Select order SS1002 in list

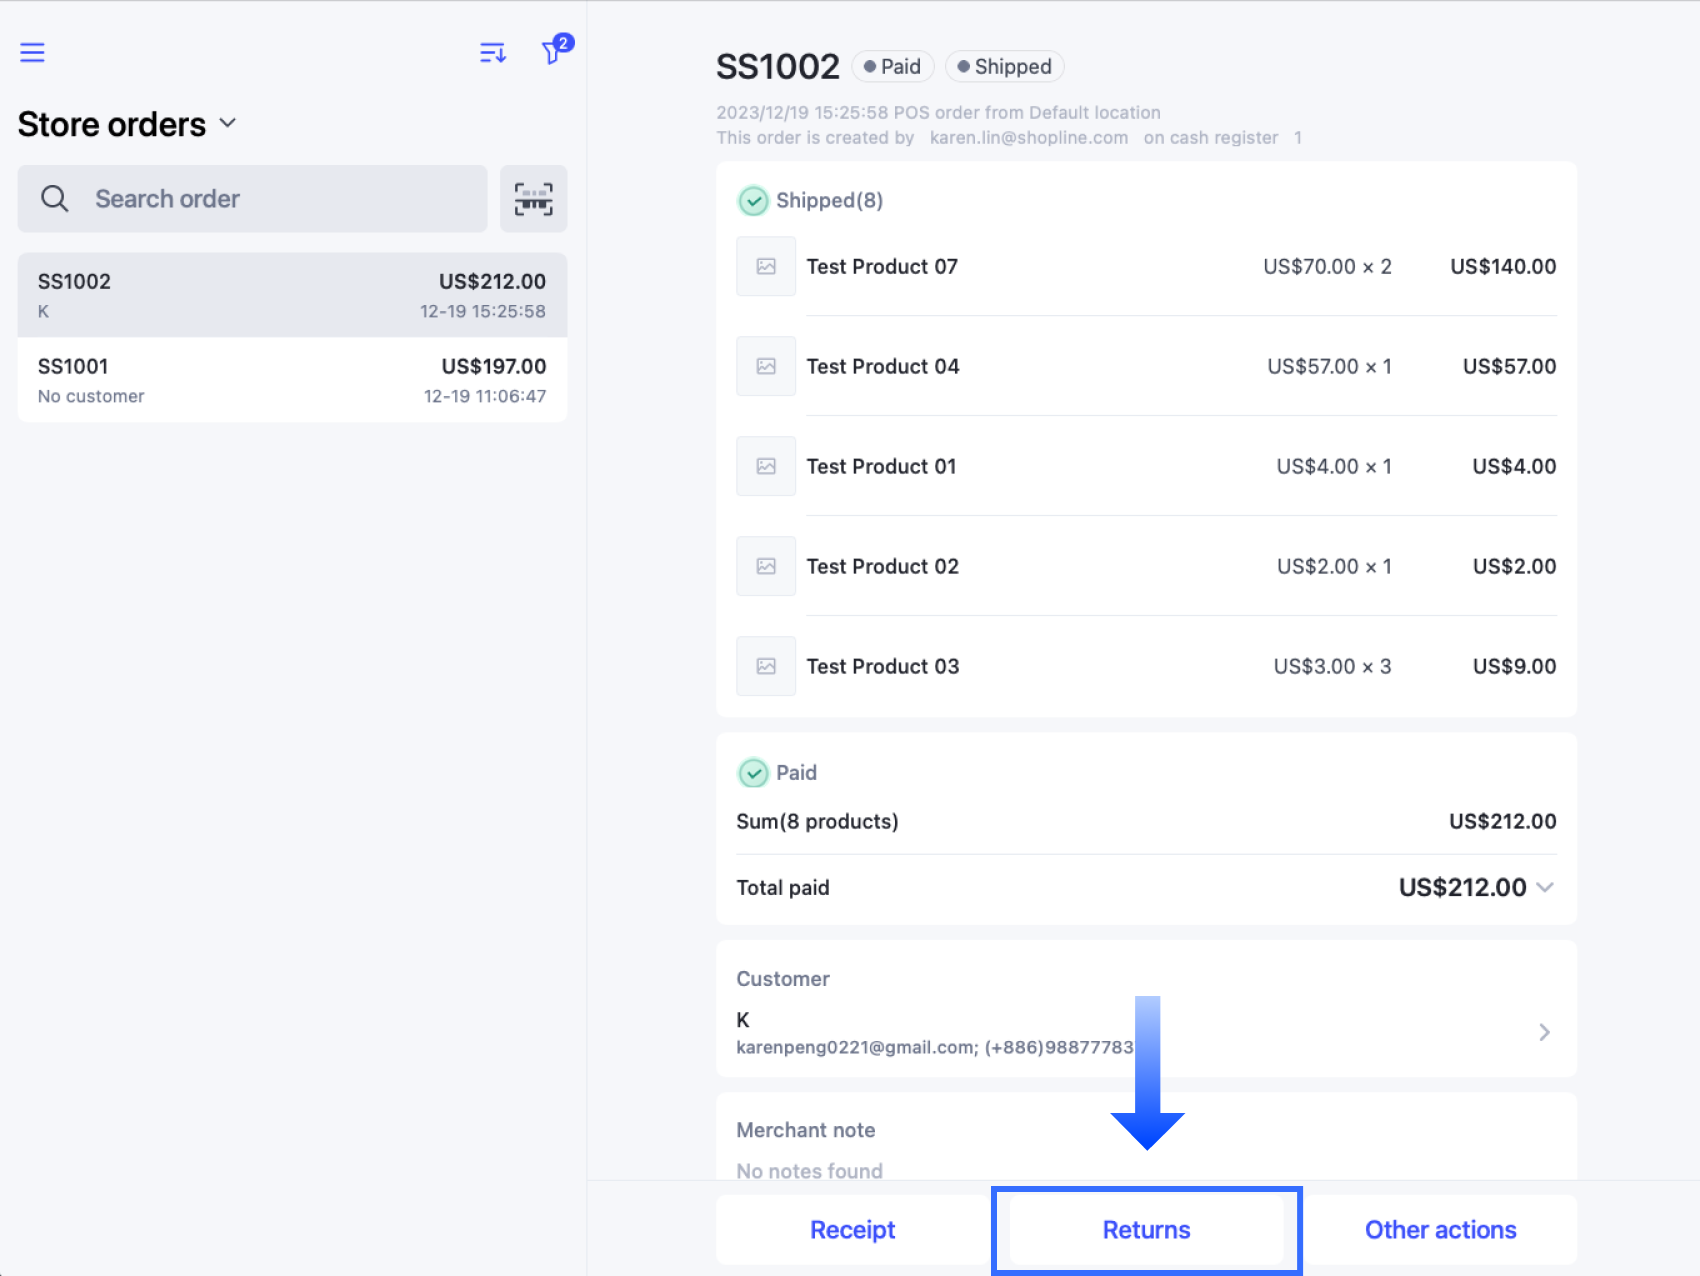(292, 296)
